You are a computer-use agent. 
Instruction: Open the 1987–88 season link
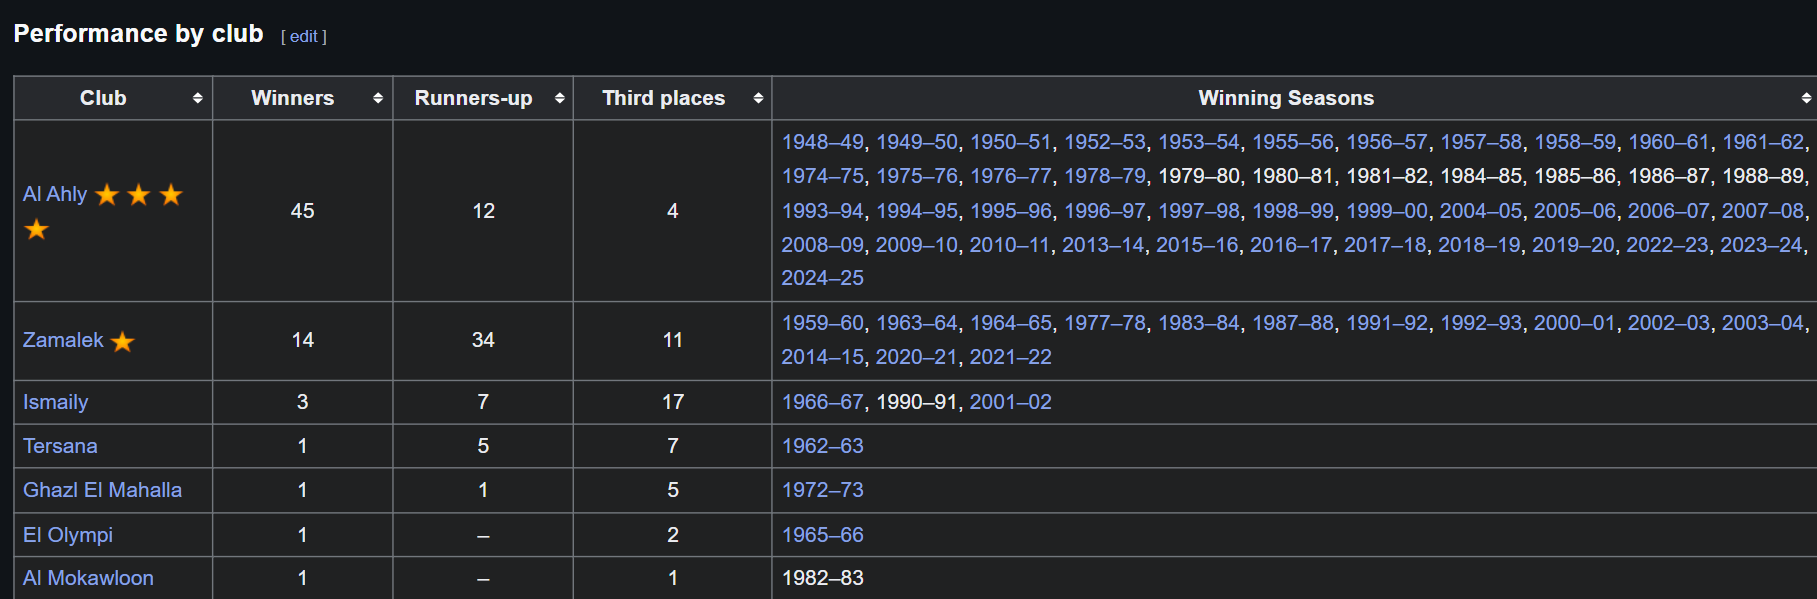click(1293, 323)
